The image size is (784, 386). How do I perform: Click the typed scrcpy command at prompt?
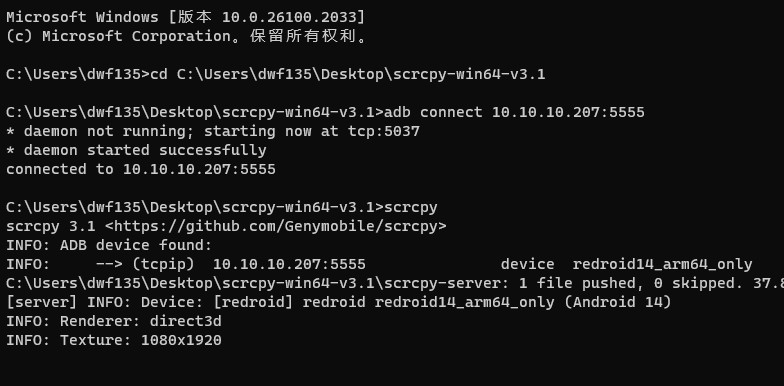(410, 208)
